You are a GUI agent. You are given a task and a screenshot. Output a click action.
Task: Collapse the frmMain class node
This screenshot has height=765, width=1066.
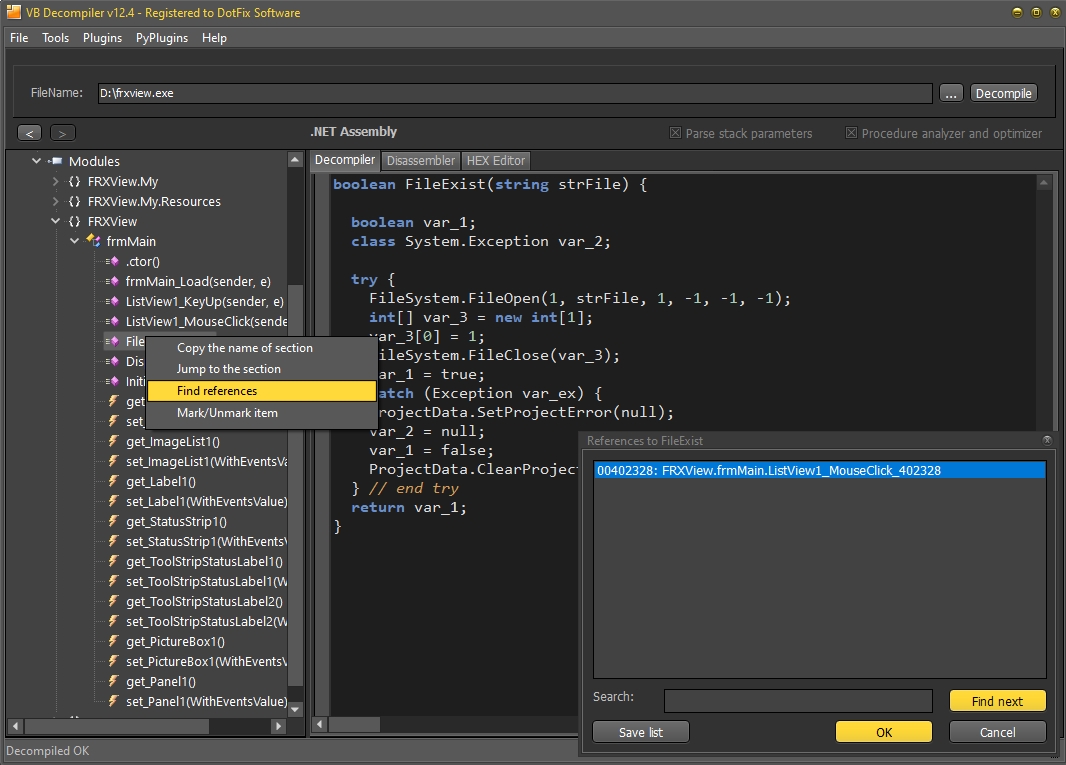click(x=74, y=241)
